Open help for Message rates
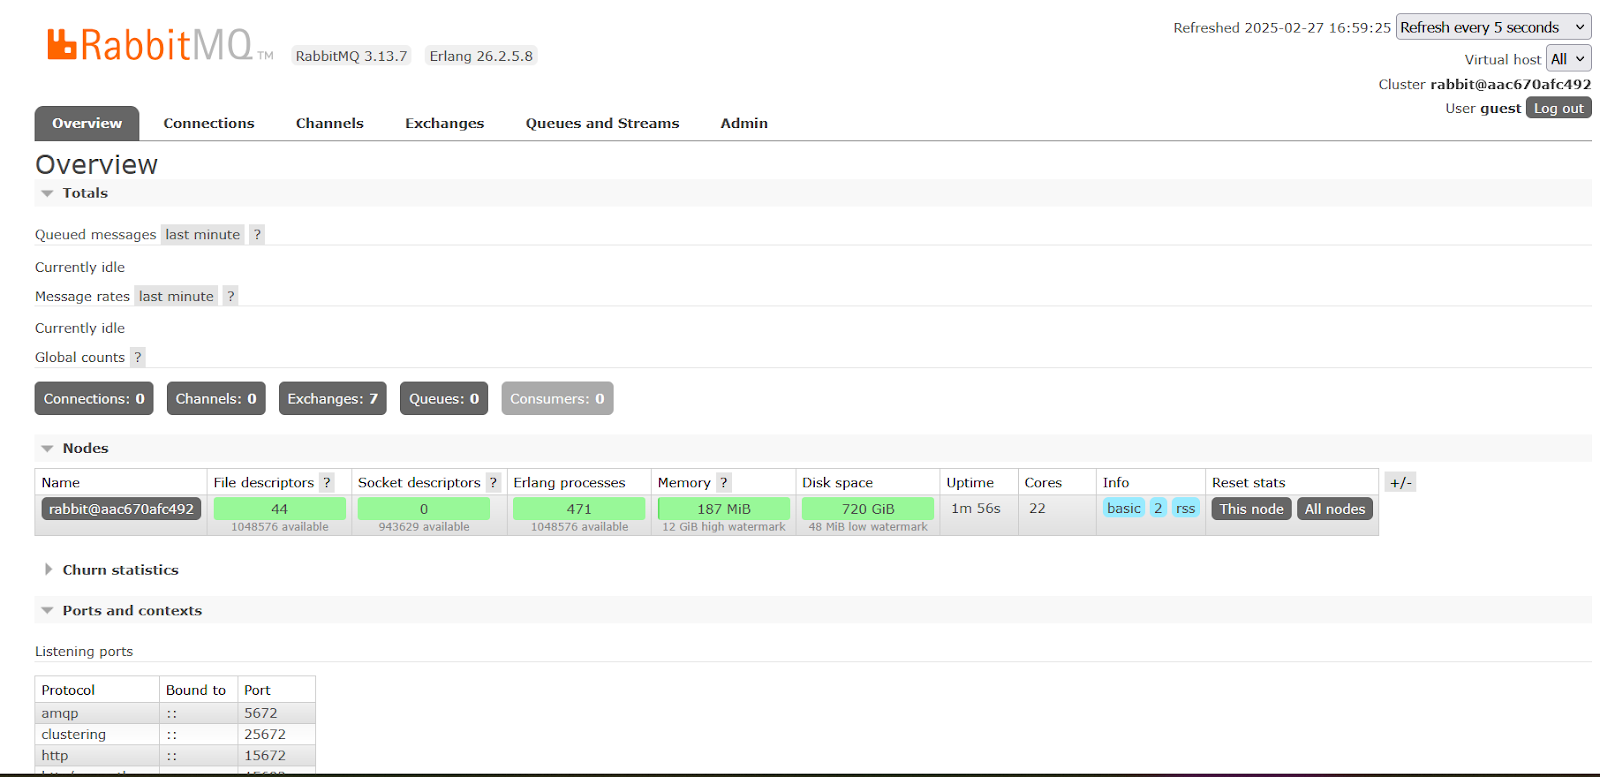Screen dimensions: 1600x777 click(x=230, y=296)
